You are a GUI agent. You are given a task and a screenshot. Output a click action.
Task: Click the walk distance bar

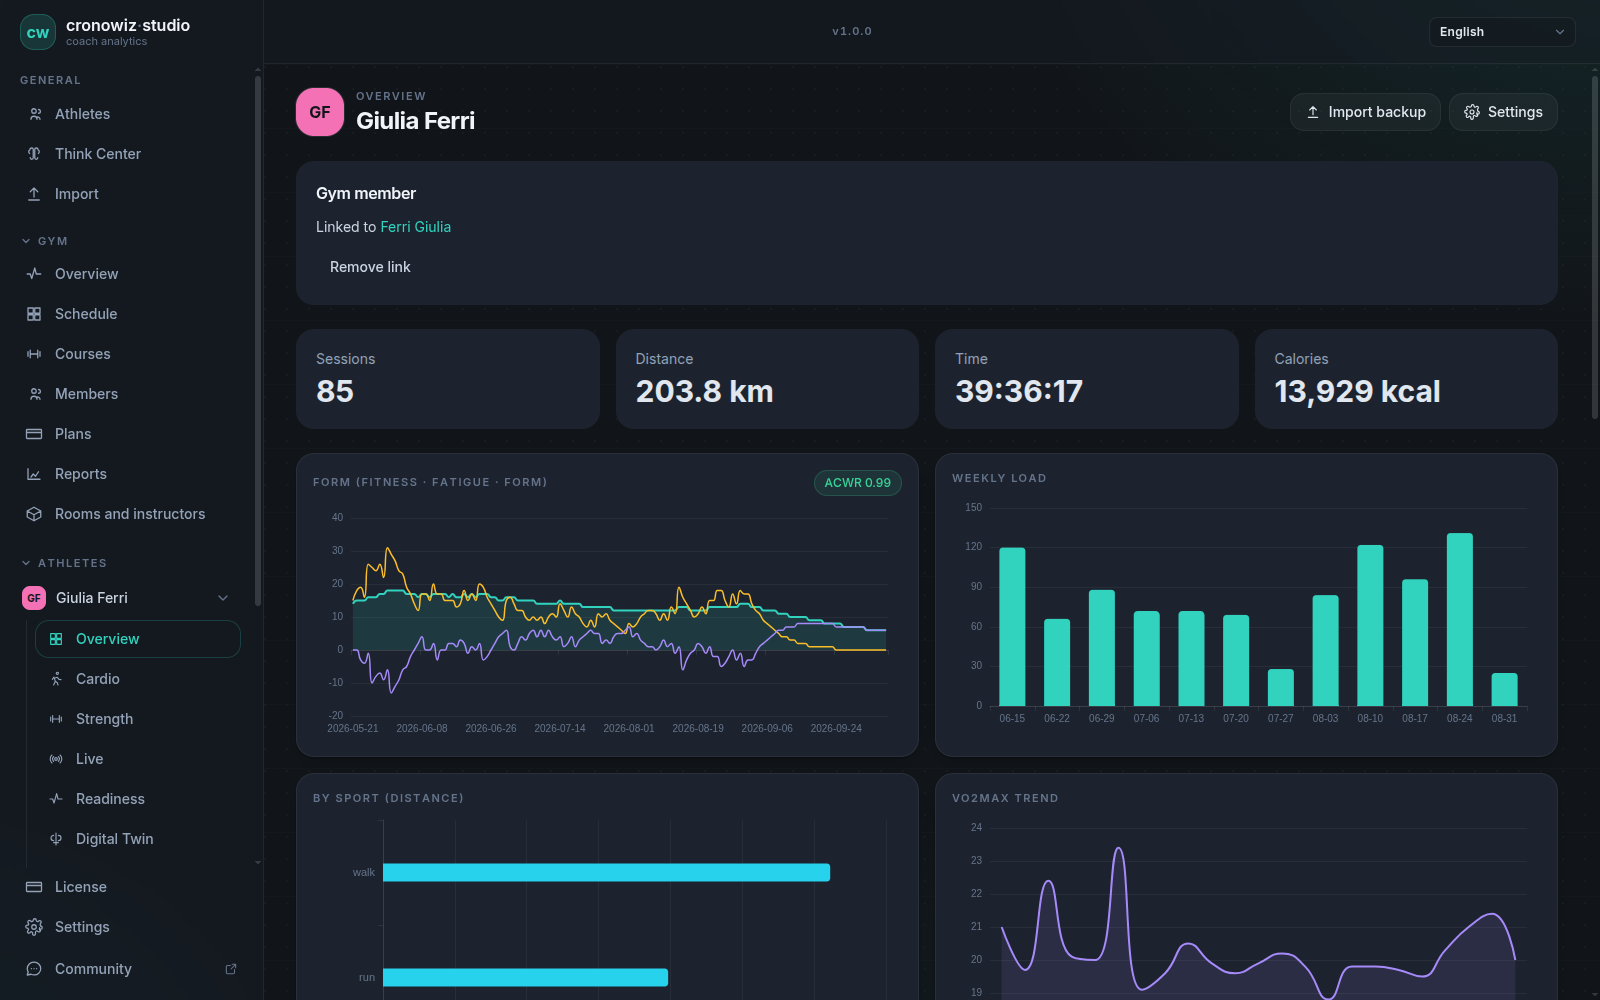click(606, 872)
